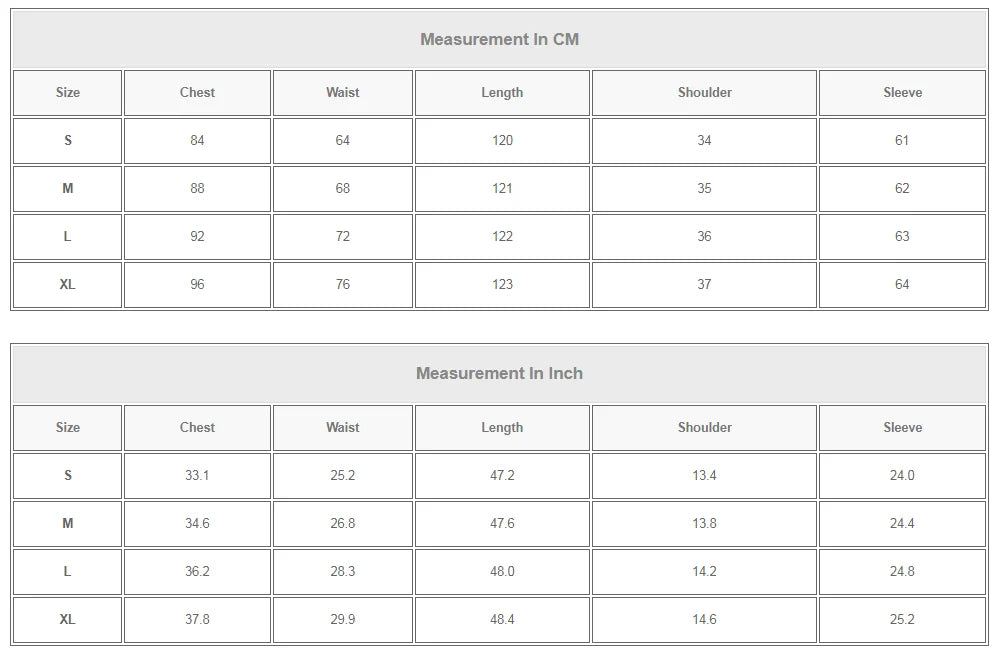The height and width of the screenshot is (660, 999).
Task: Select the Chest header in CM table
Action: [197, 93]
